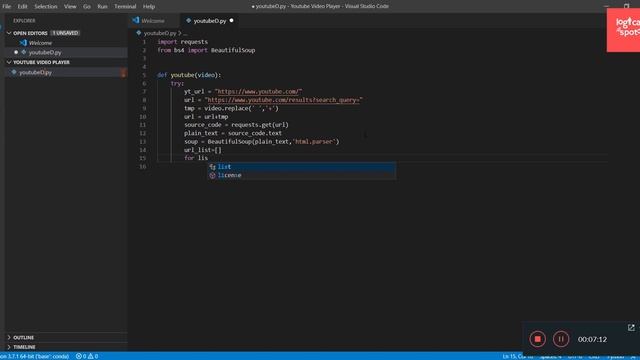Image resolution: width=640 pixels, height=360 pixels.
Task: Open the Edit menu
Action: click(x=22, y=7)
